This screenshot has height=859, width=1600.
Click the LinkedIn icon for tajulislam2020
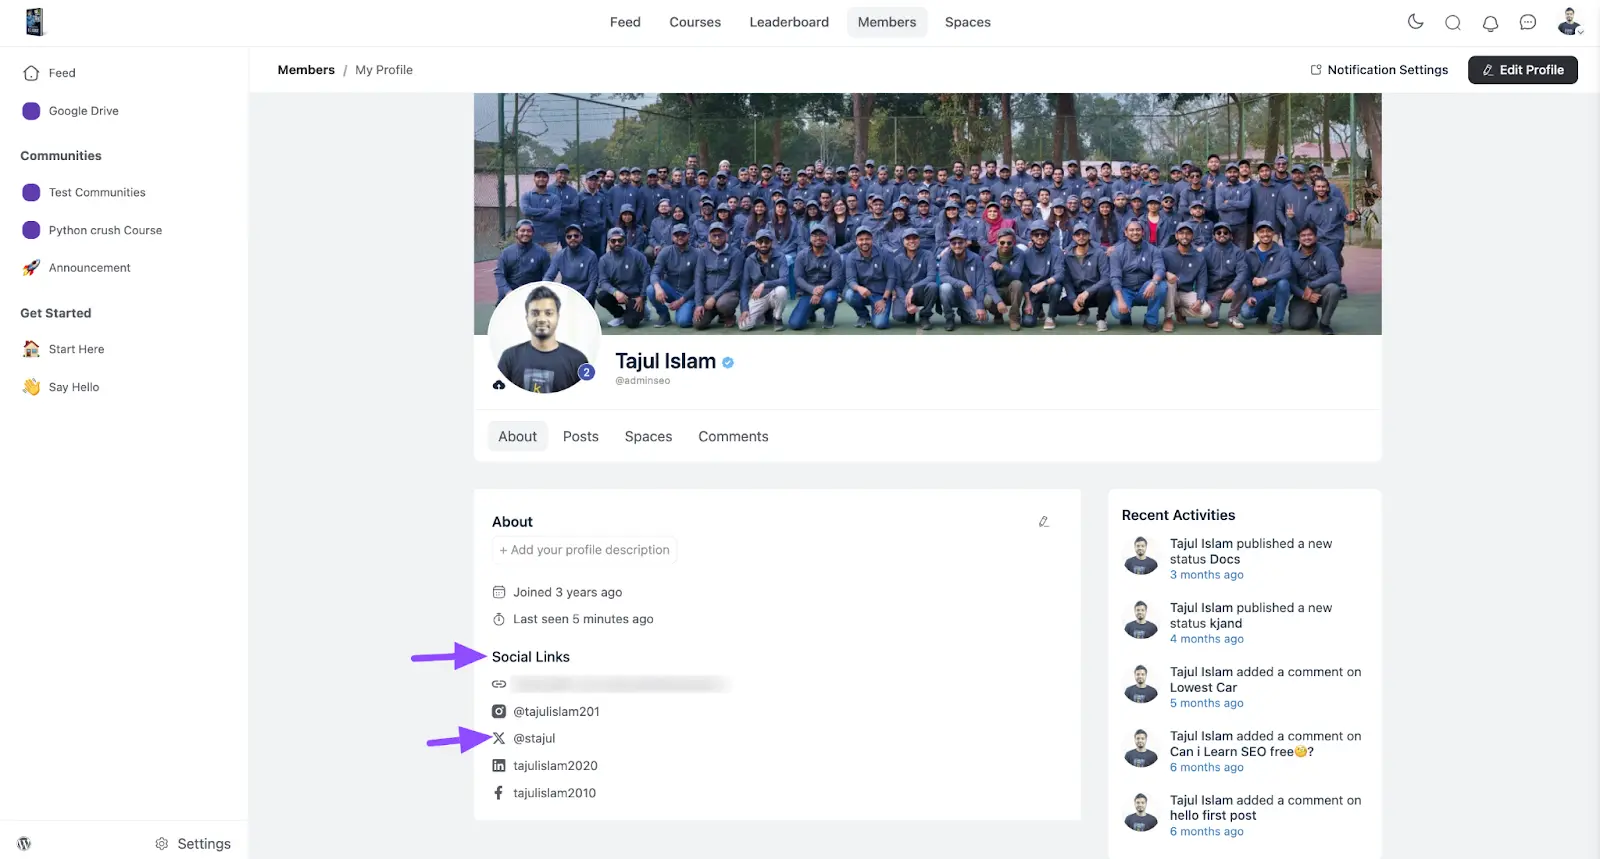[x=499, y=766]
